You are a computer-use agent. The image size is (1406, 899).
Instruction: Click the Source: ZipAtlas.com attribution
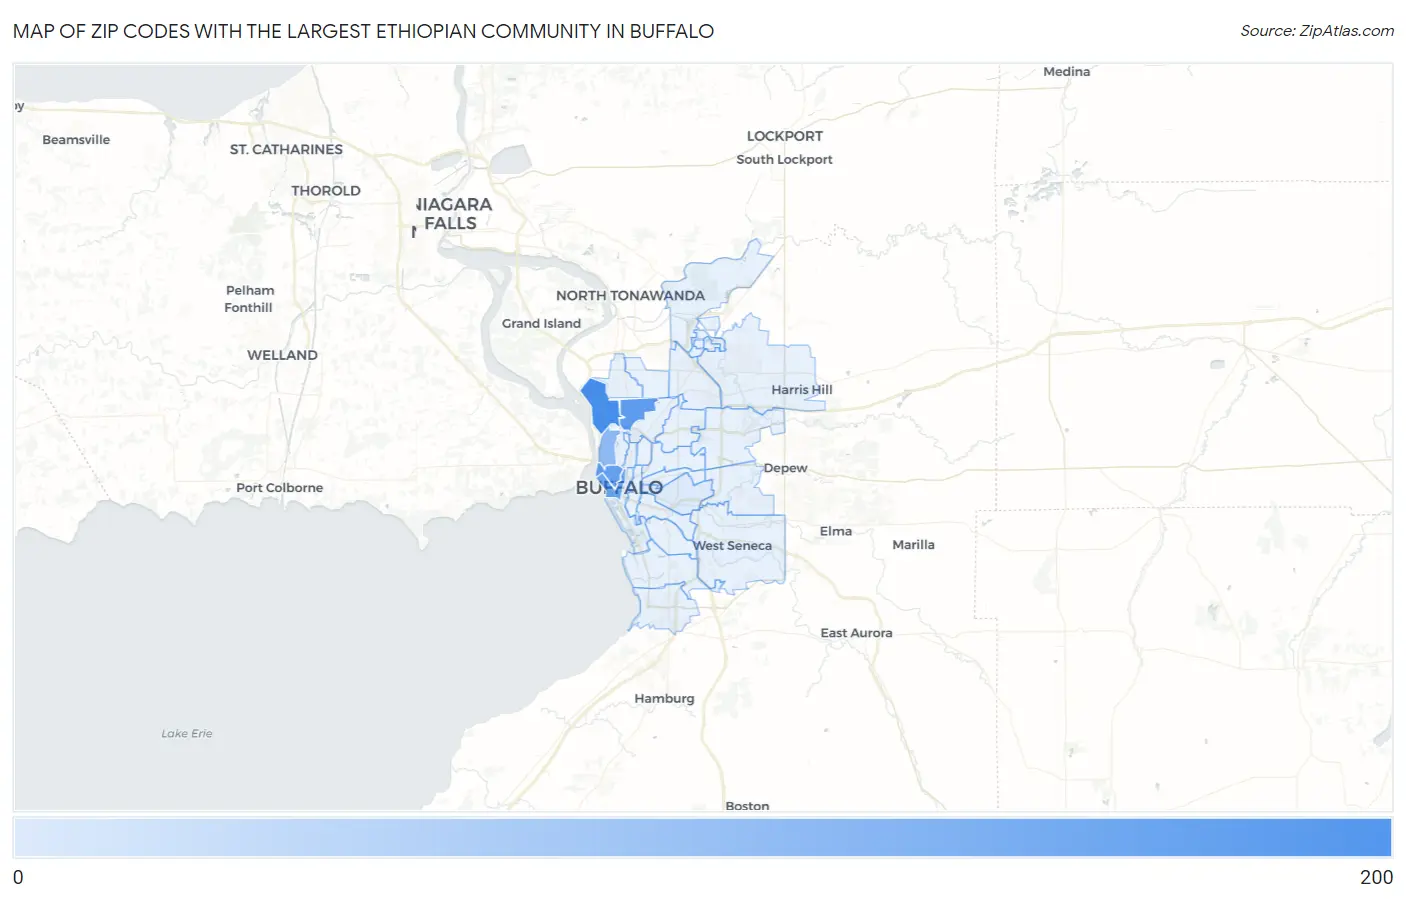(1317, 31)
